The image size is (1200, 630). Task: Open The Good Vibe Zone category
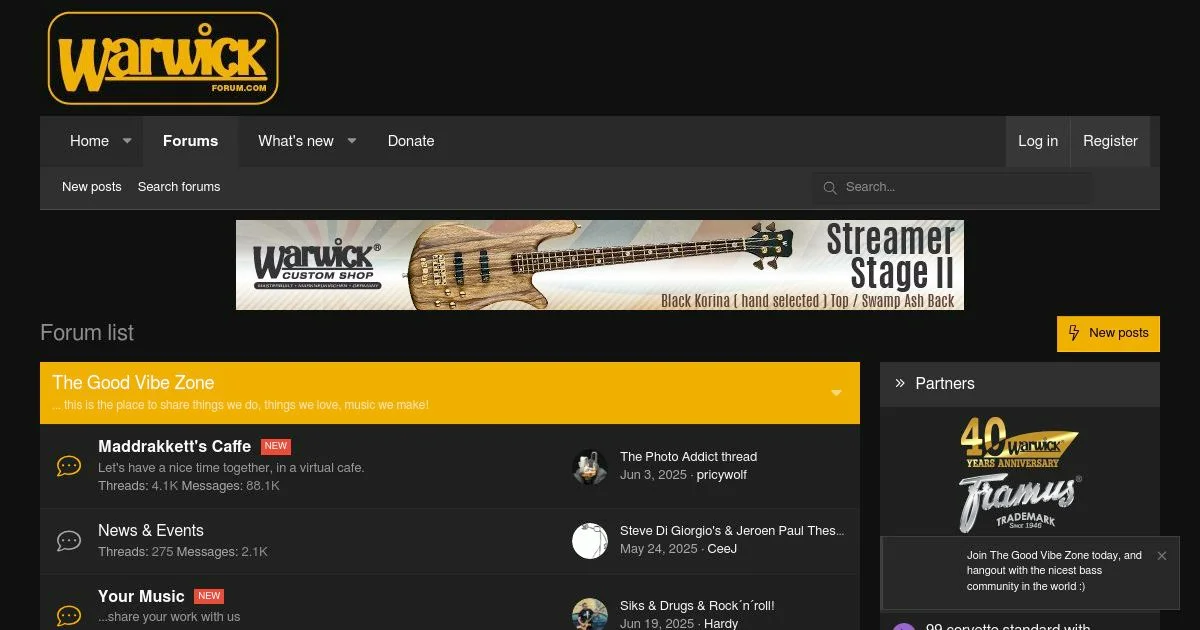coord(133,383)
